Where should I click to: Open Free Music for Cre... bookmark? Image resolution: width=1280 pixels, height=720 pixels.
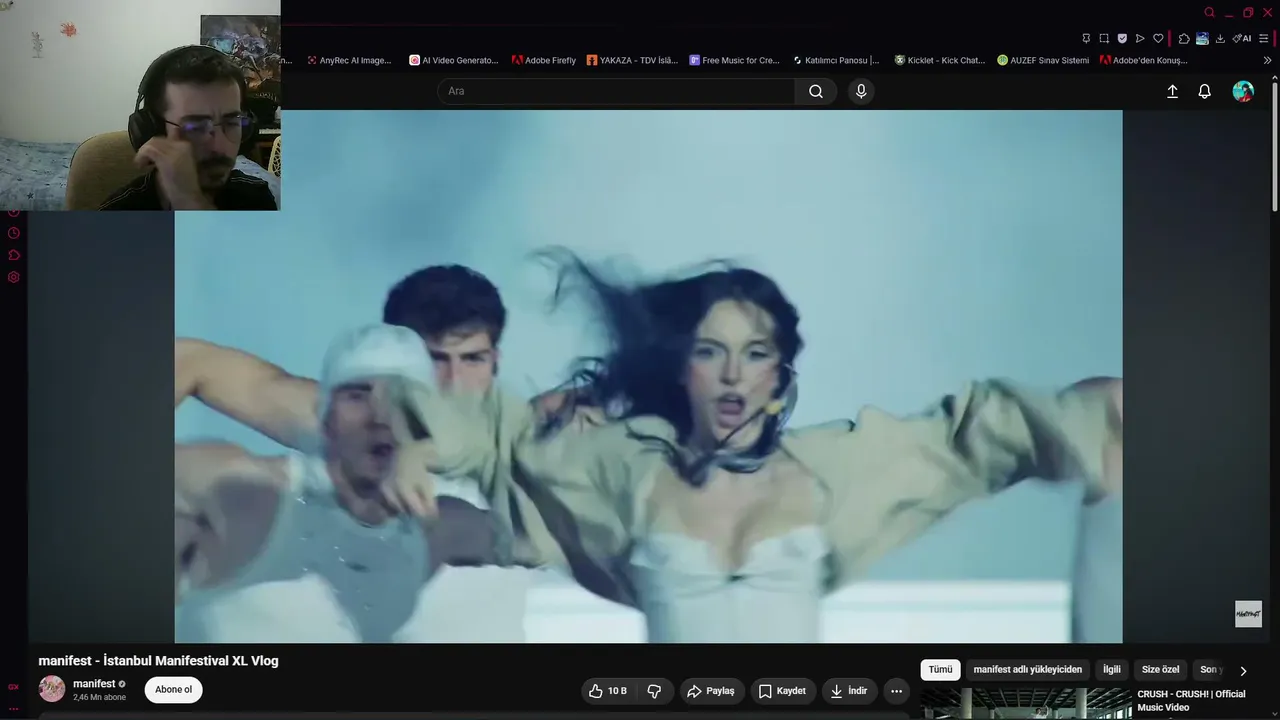click(734, 60)
